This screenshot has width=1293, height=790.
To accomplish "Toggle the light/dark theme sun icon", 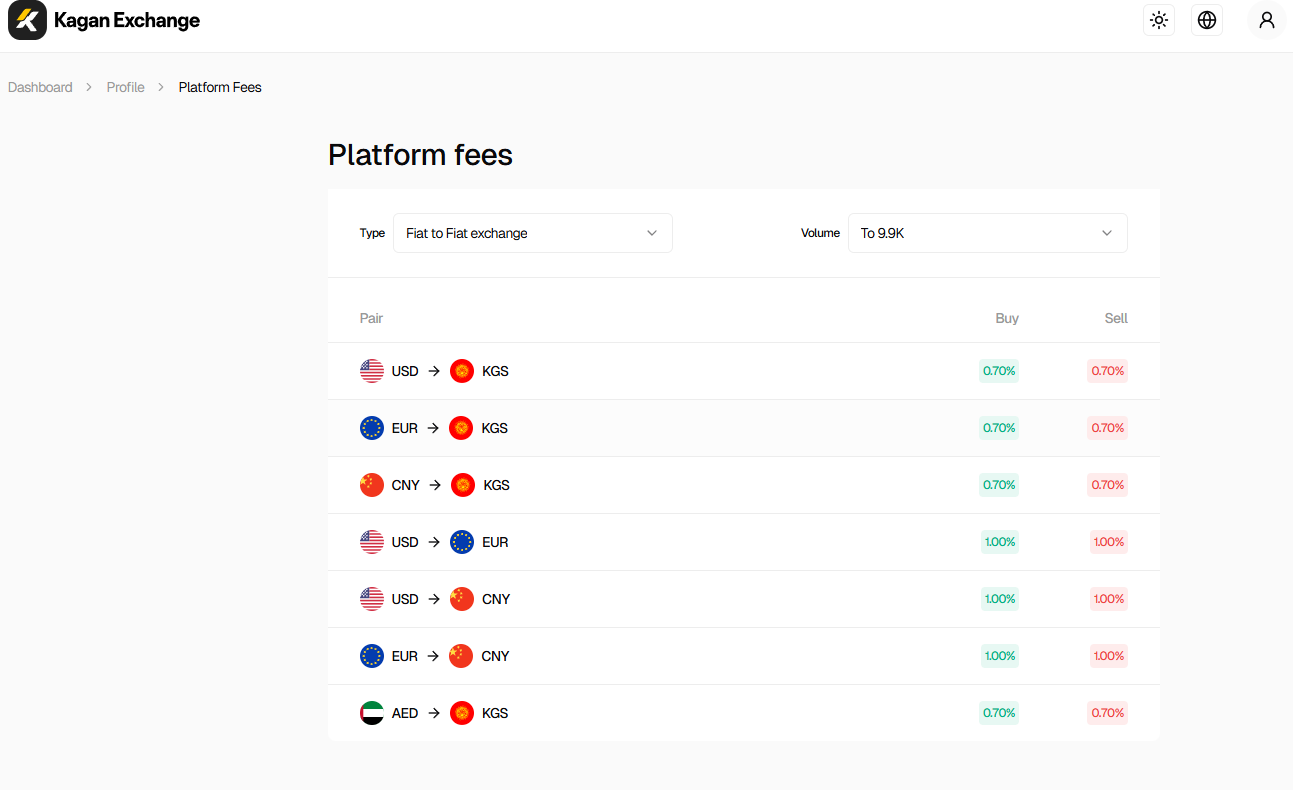I will pos(1159,20).
